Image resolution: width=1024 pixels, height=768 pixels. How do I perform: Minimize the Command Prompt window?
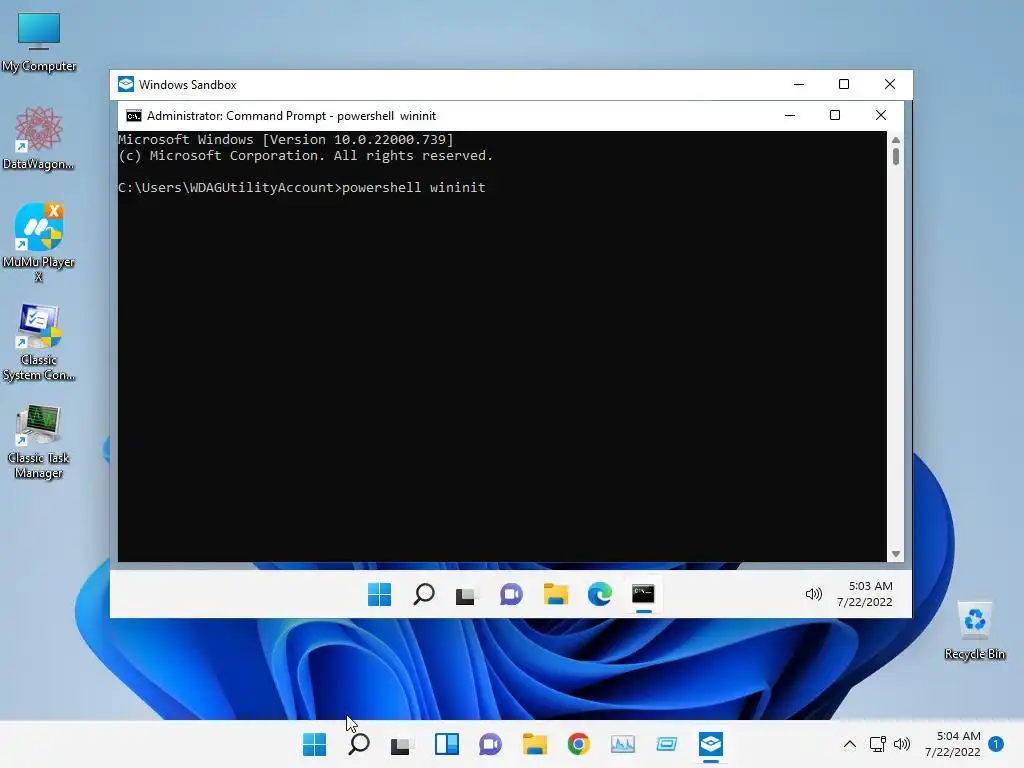(790, 116)
